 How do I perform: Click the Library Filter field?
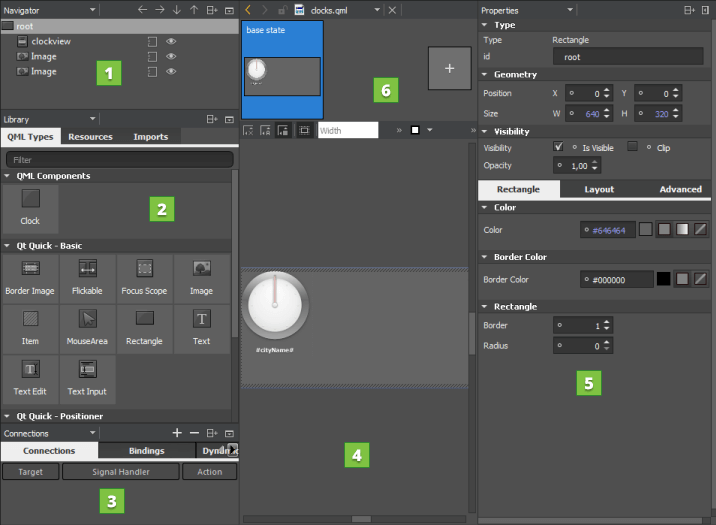[120, 160]
